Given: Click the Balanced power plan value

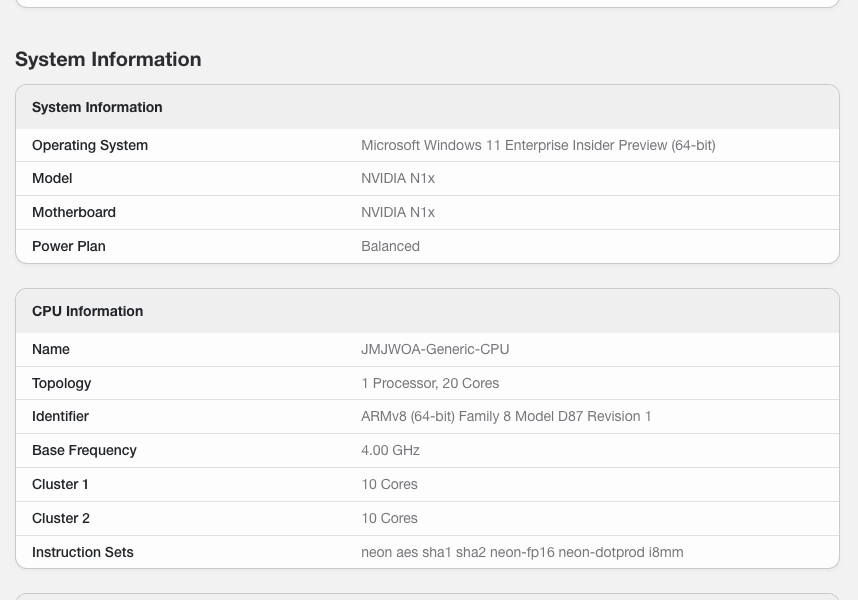Looking at the screenshot, I should [390, 246].
